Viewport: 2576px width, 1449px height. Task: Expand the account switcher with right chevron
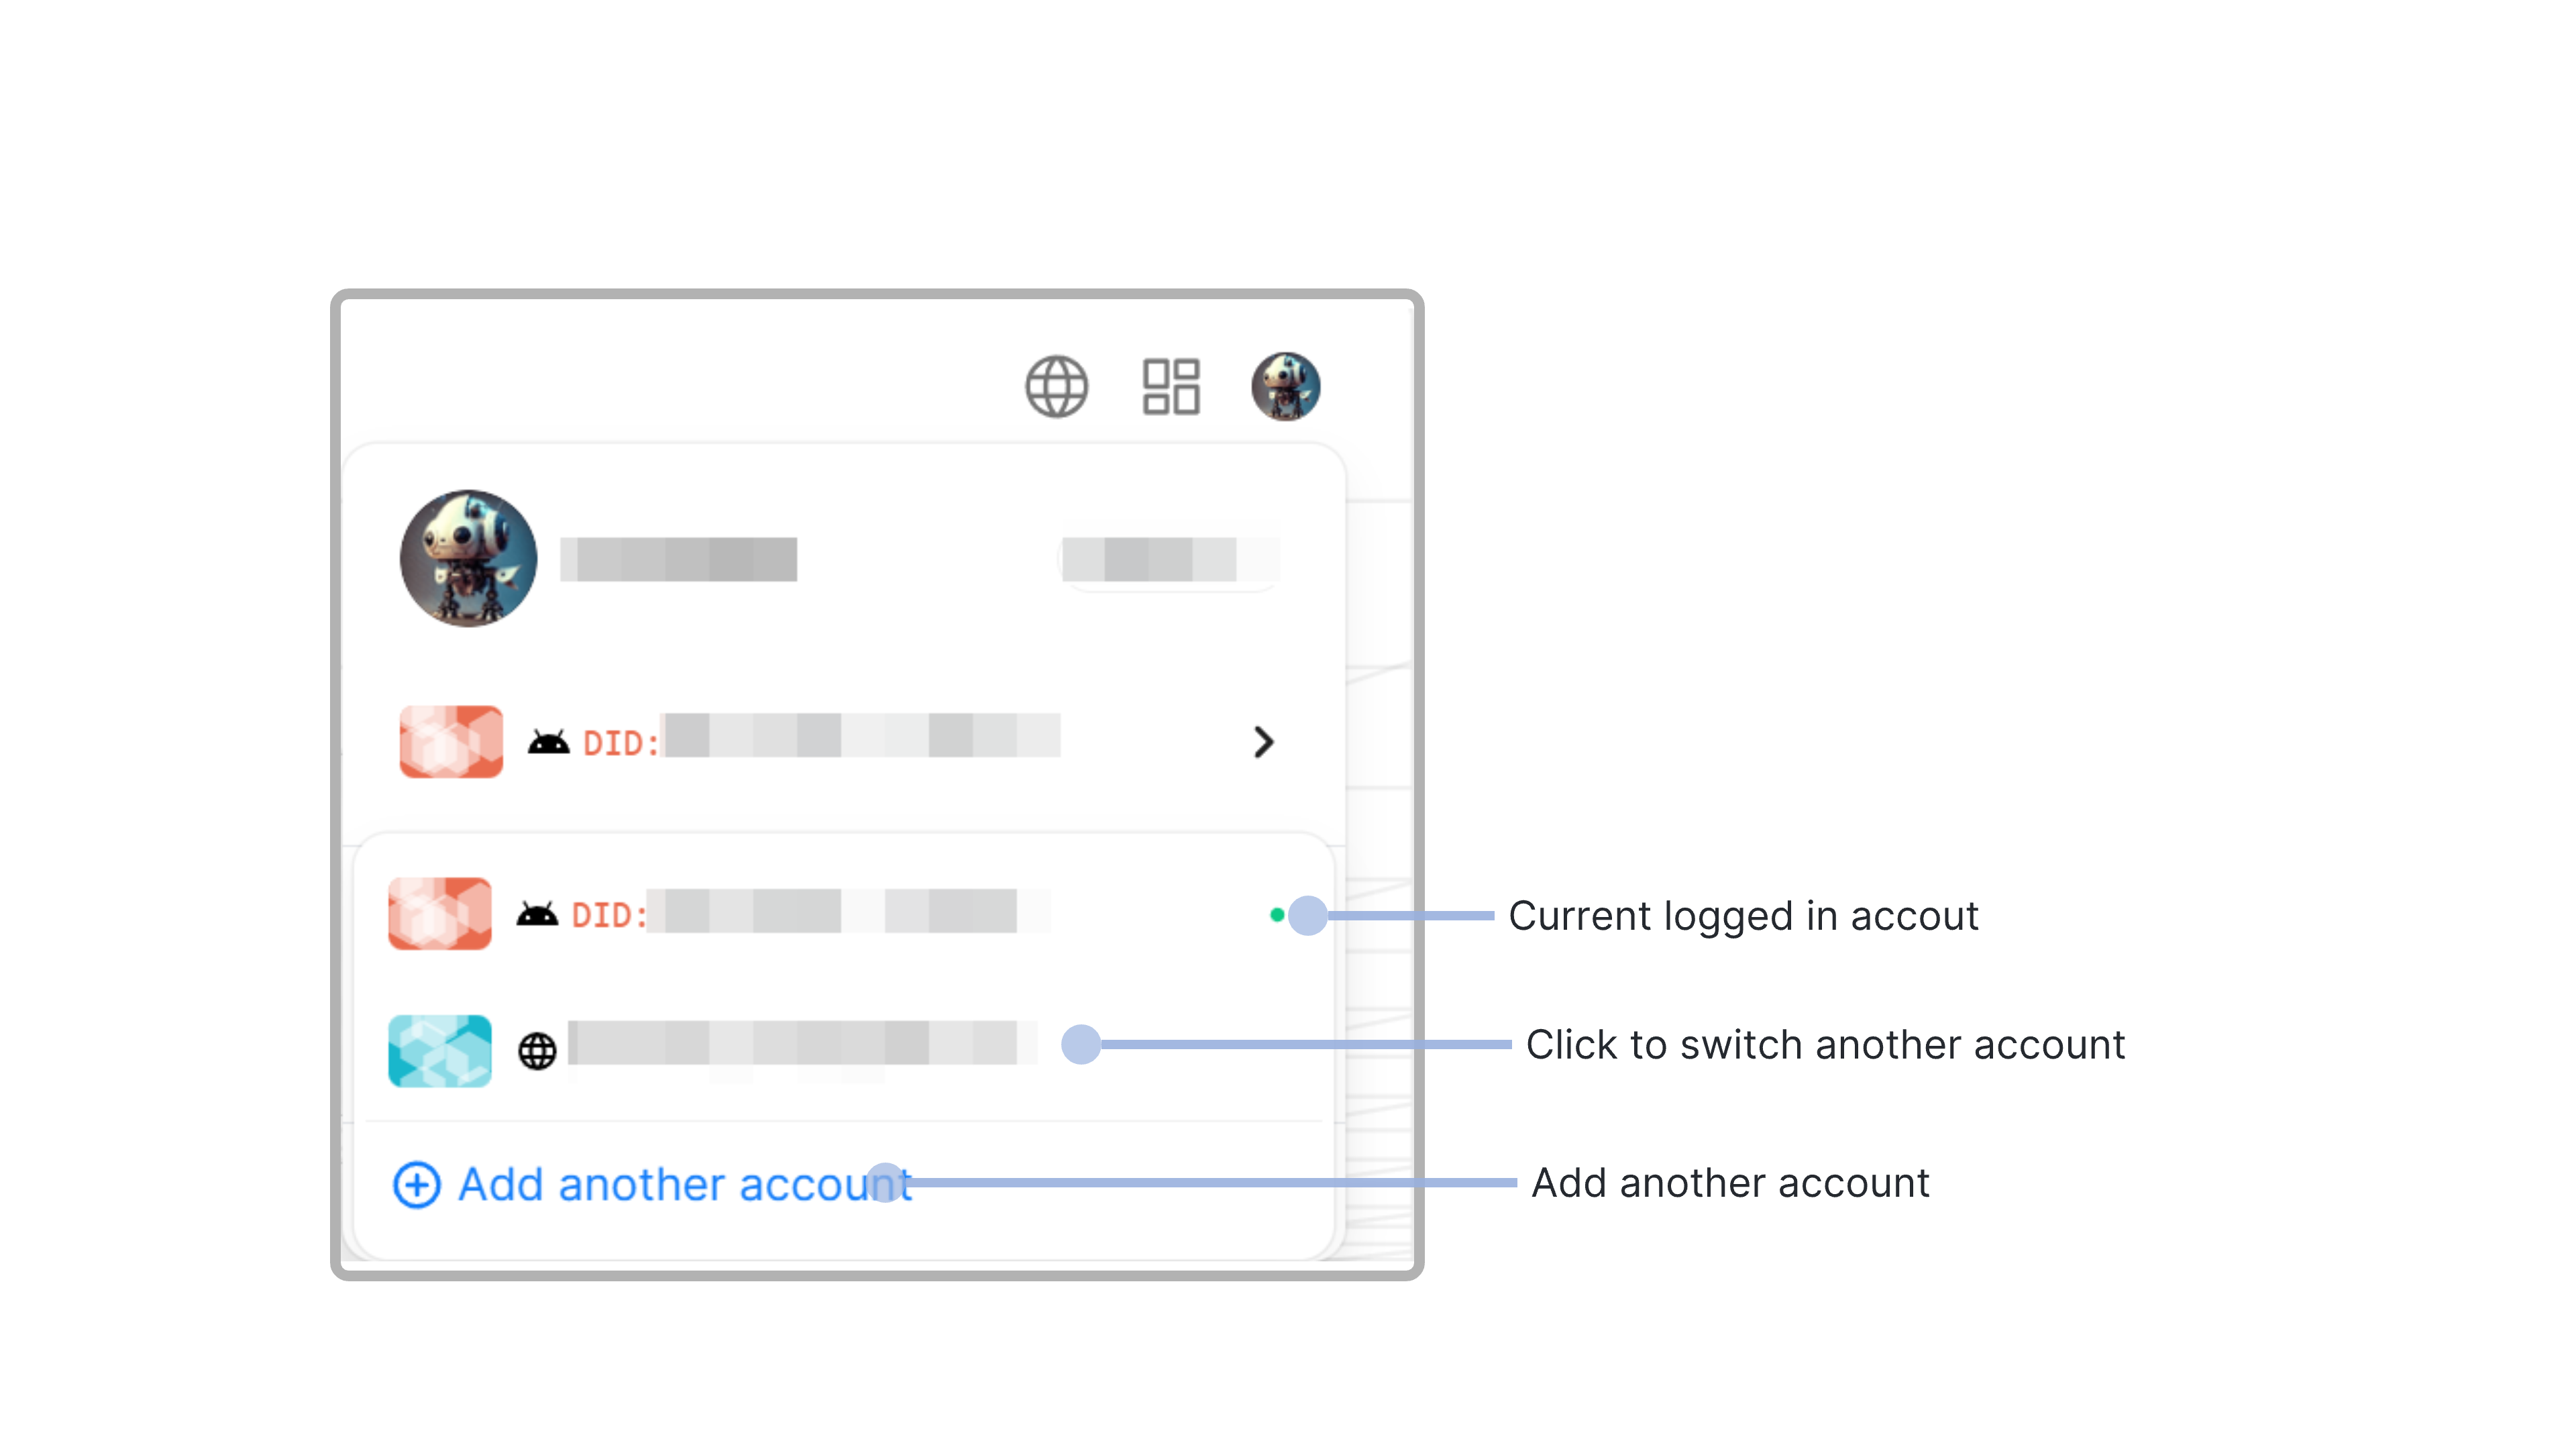(x=1263, y=742)
